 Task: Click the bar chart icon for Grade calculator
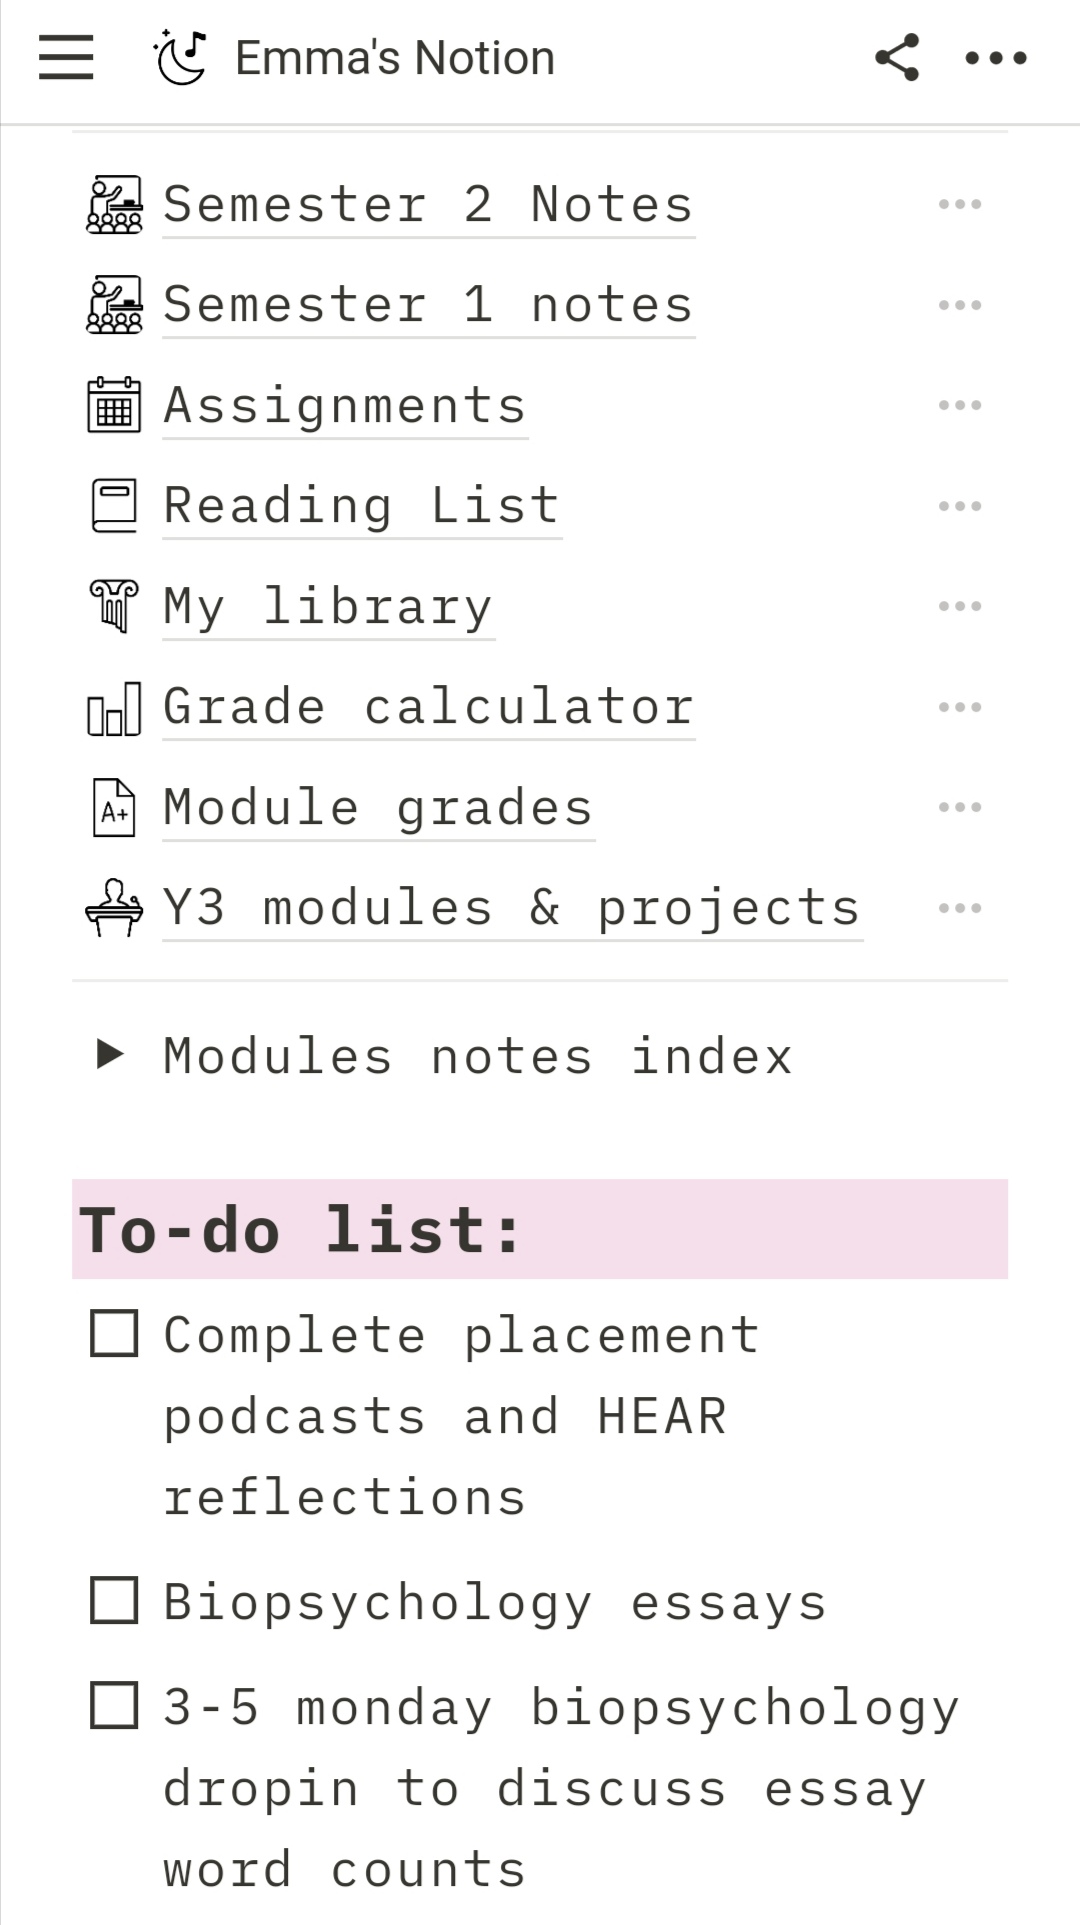(x=114, y=707)
